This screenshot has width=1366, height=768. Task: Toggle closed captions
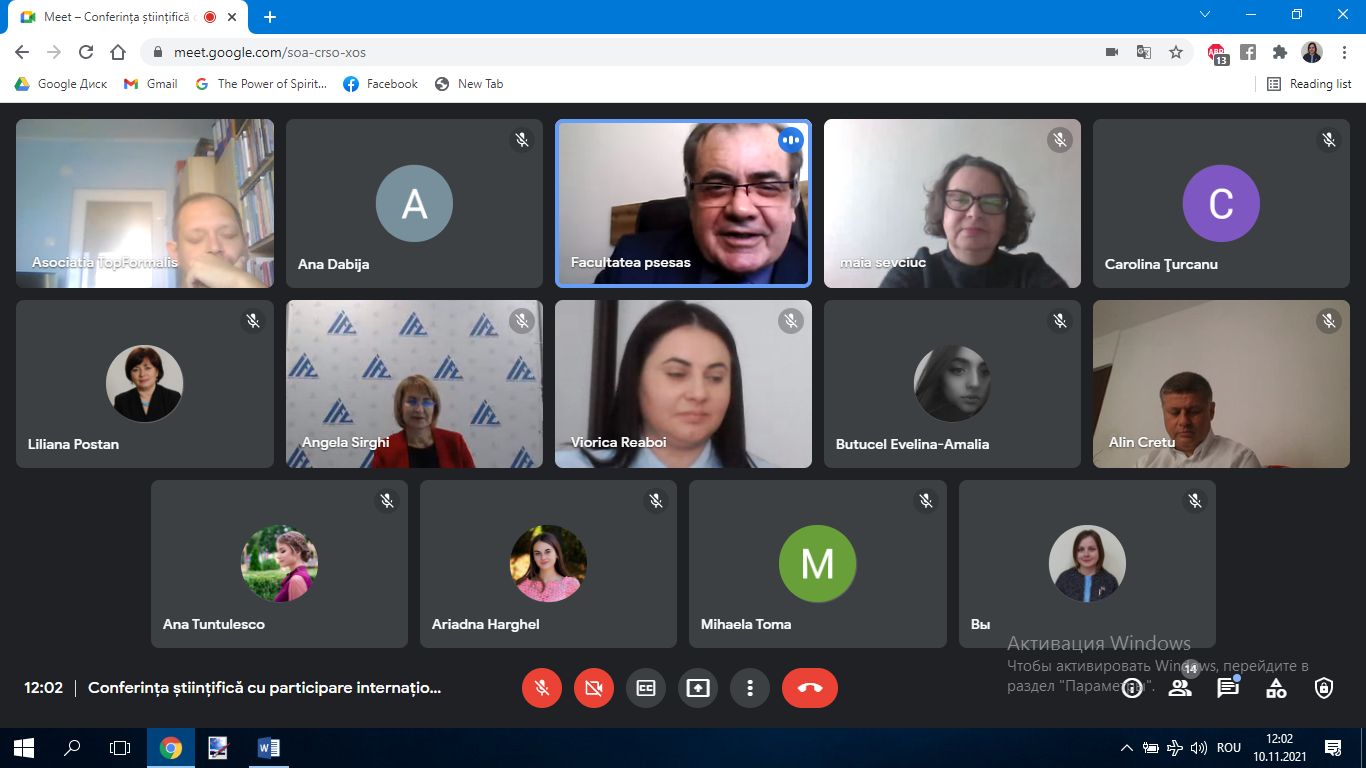[646, 688]
